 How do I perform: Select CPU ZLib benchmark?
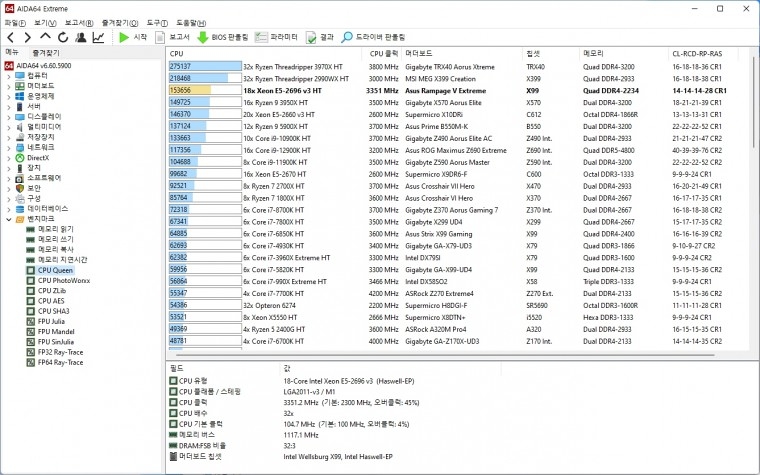[x=52, y=291]
